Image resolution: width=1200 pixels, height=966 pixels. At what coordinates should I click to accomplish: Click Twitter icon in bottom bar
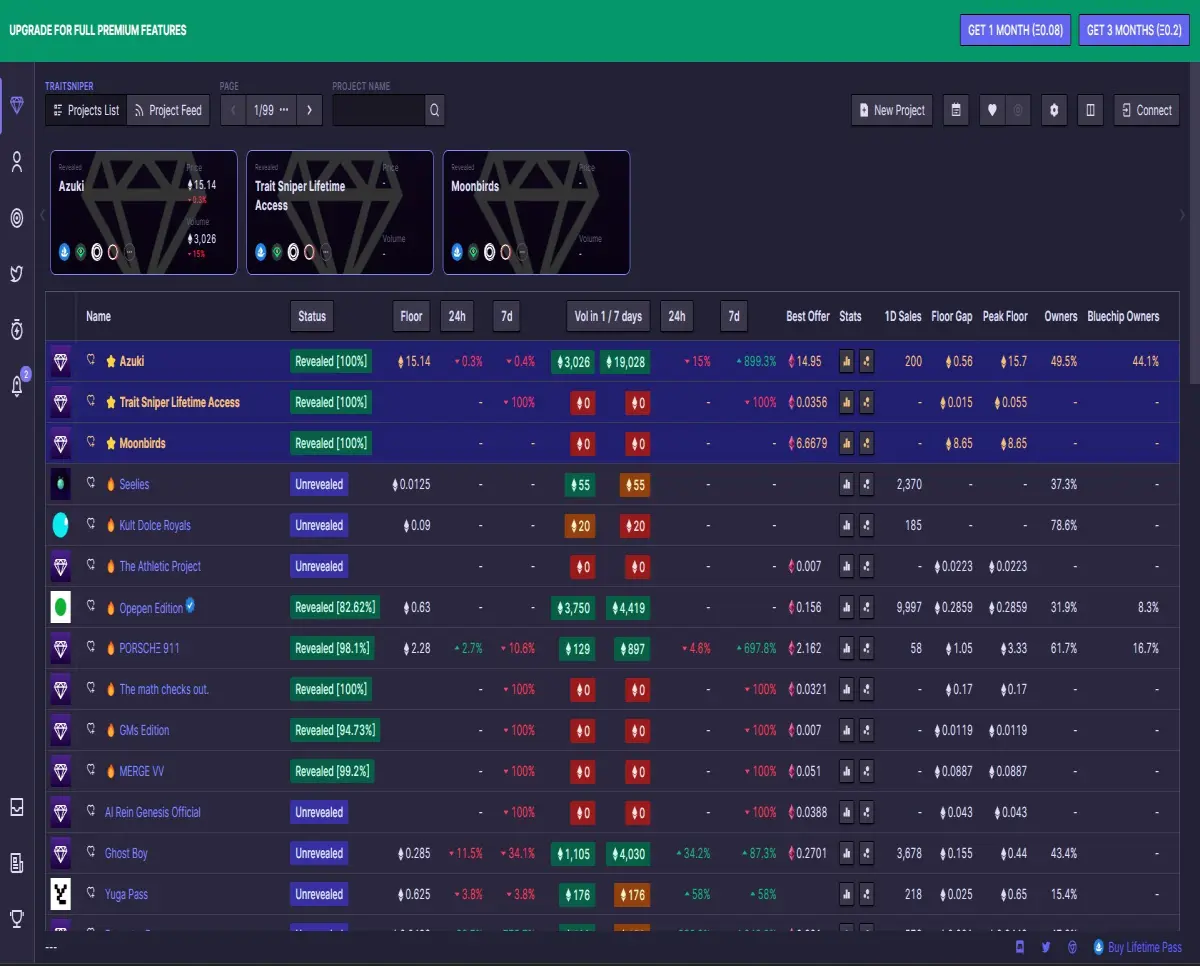tap(1046, 947)
